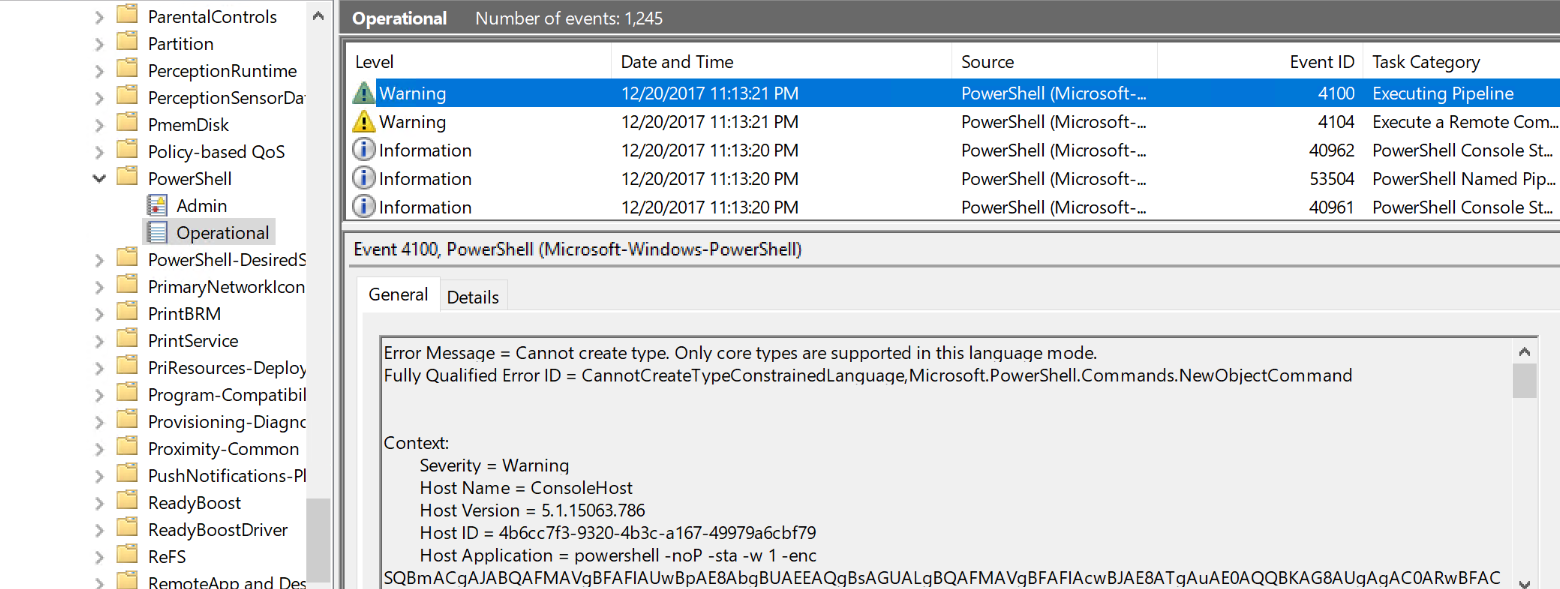This screenshot has height=589, width=1560.
Task: Collapse the PowerShell tree node
Action: click(x=99, y=179)
